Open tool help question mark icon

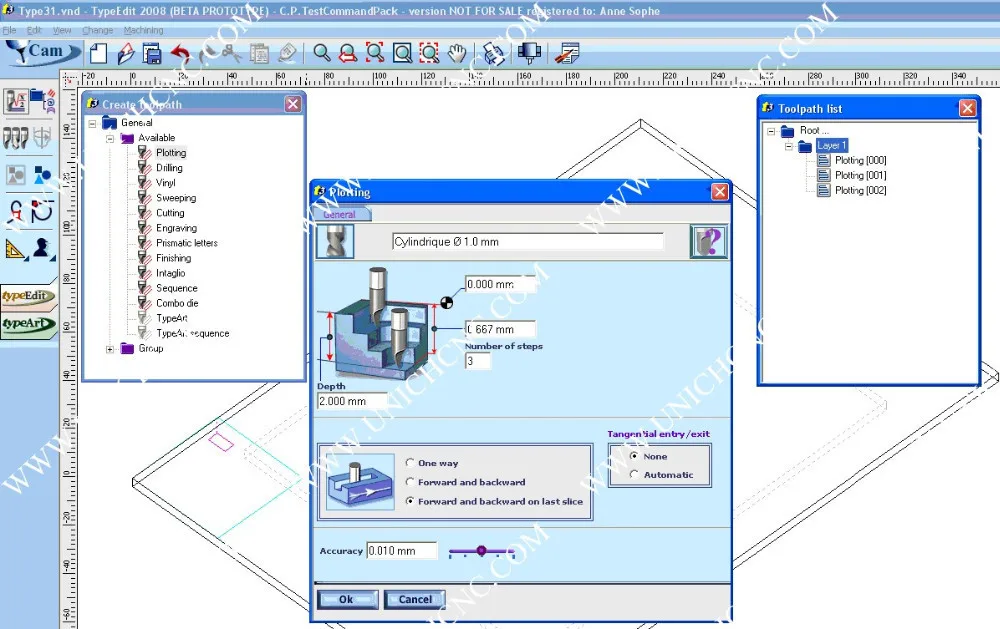click(709, 242)
